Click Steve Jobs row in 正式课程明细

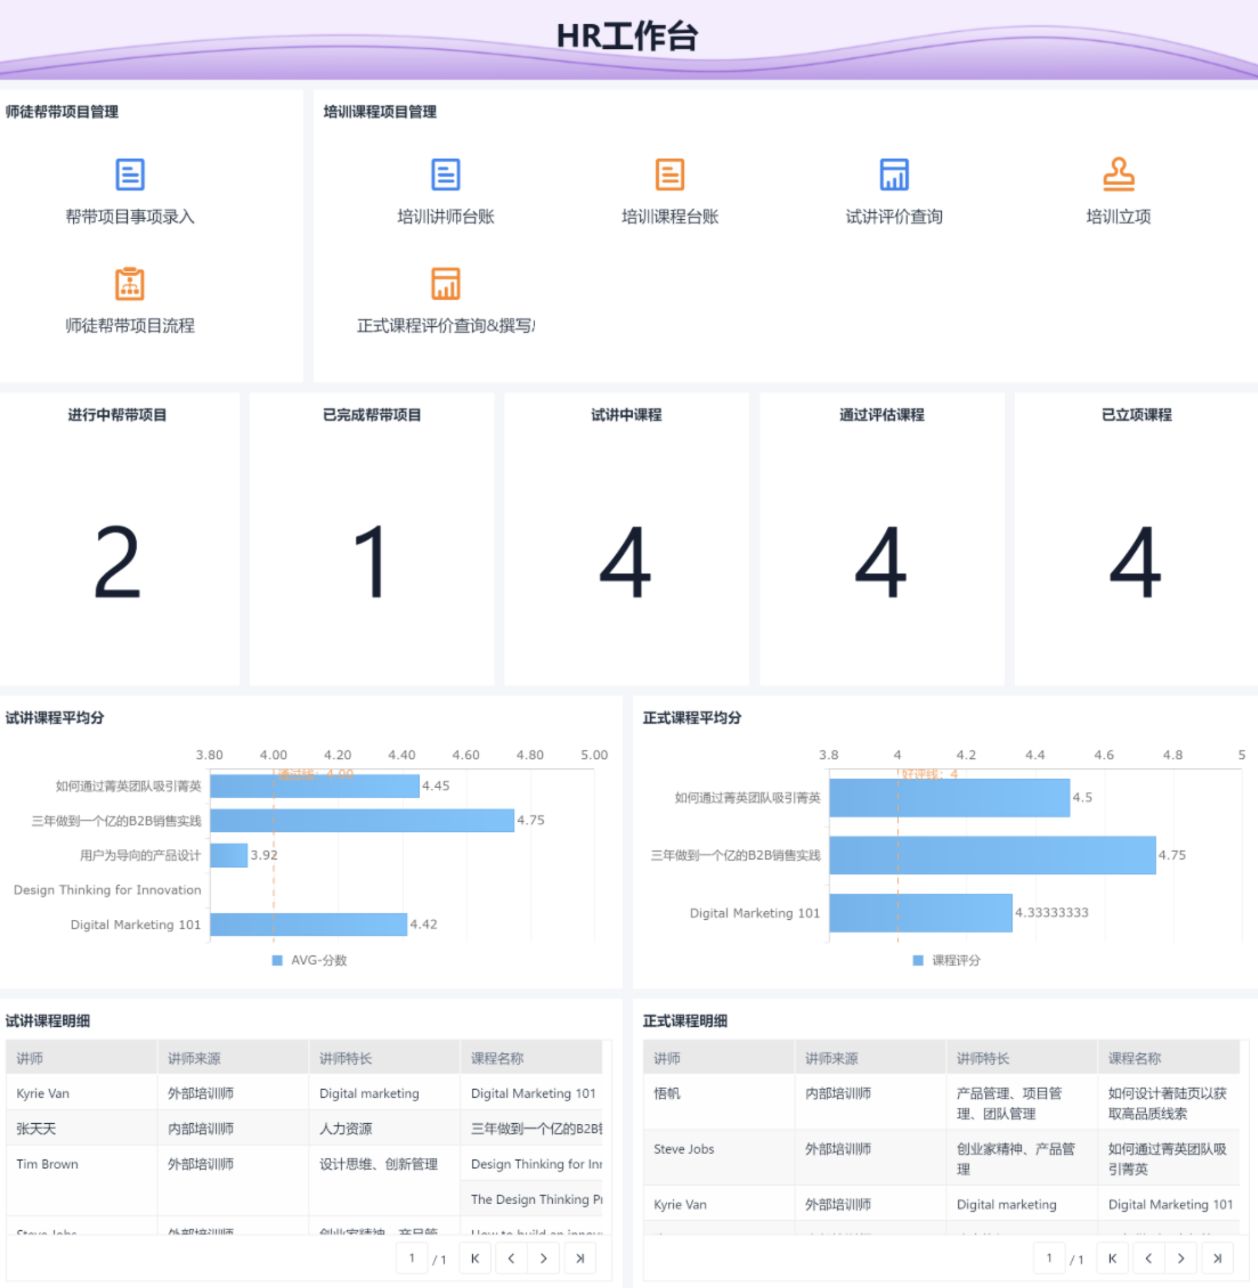pos(941,1159)
